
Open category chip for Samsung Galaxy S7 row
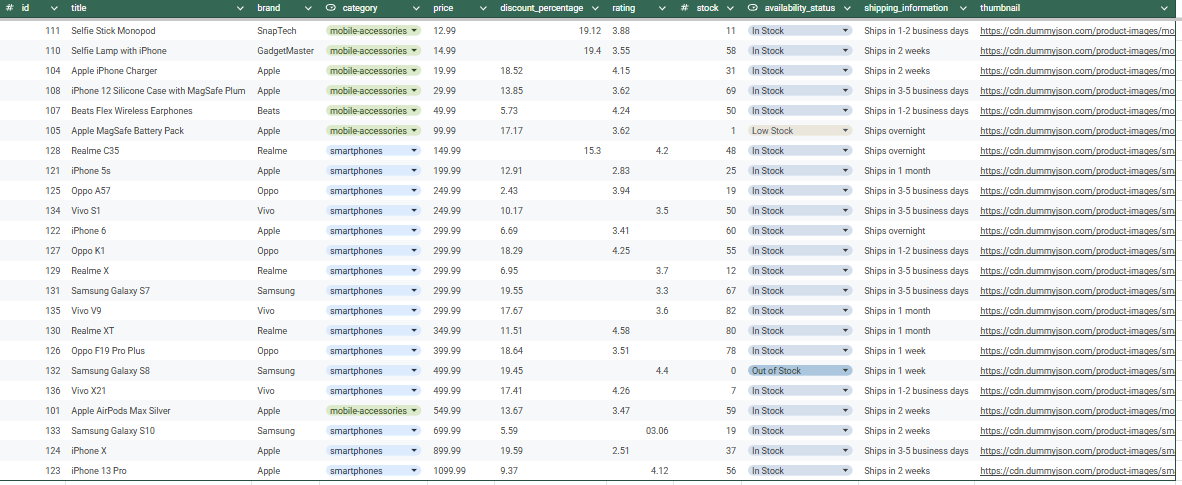(373, 290)
